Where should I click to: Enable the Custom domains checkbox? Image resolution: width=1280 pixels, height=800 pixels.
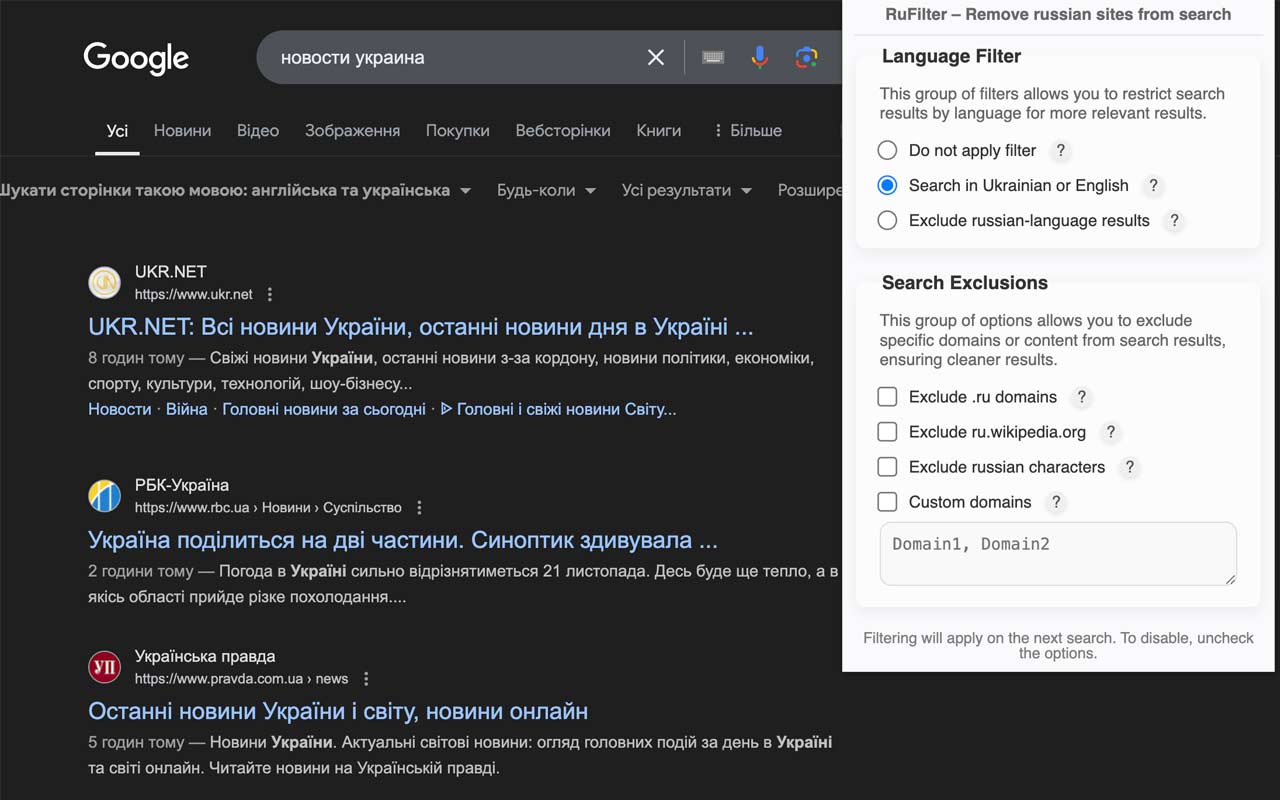[x=887, y=502]
